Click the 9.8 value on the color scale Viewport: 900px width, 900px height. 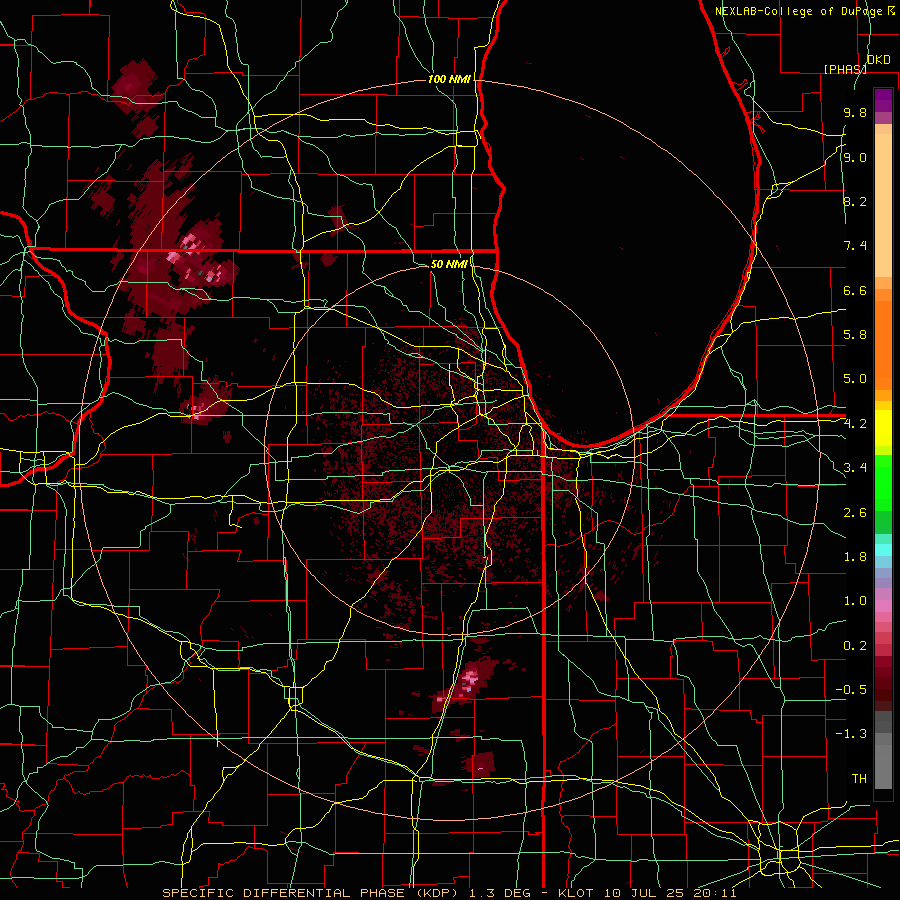pyautogui.click(x=855, y=112)
